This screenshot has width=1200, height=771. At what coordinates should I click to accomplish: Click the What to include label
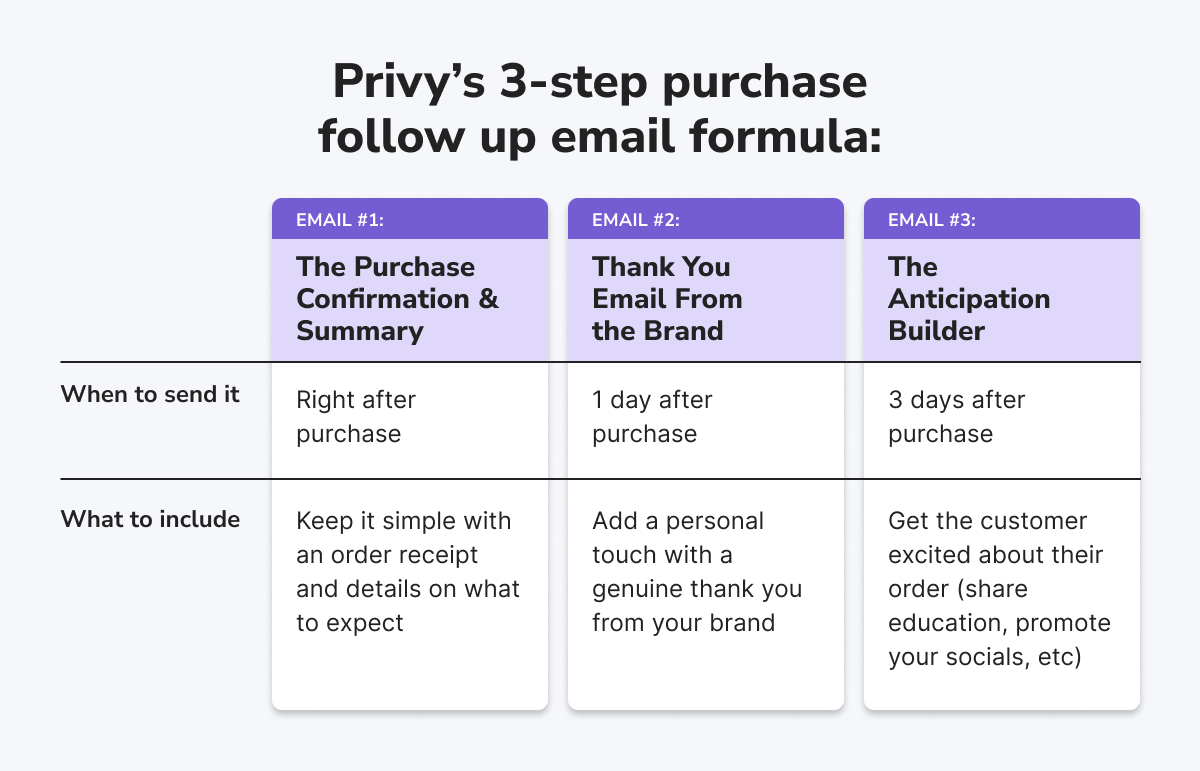click(150, 519)
